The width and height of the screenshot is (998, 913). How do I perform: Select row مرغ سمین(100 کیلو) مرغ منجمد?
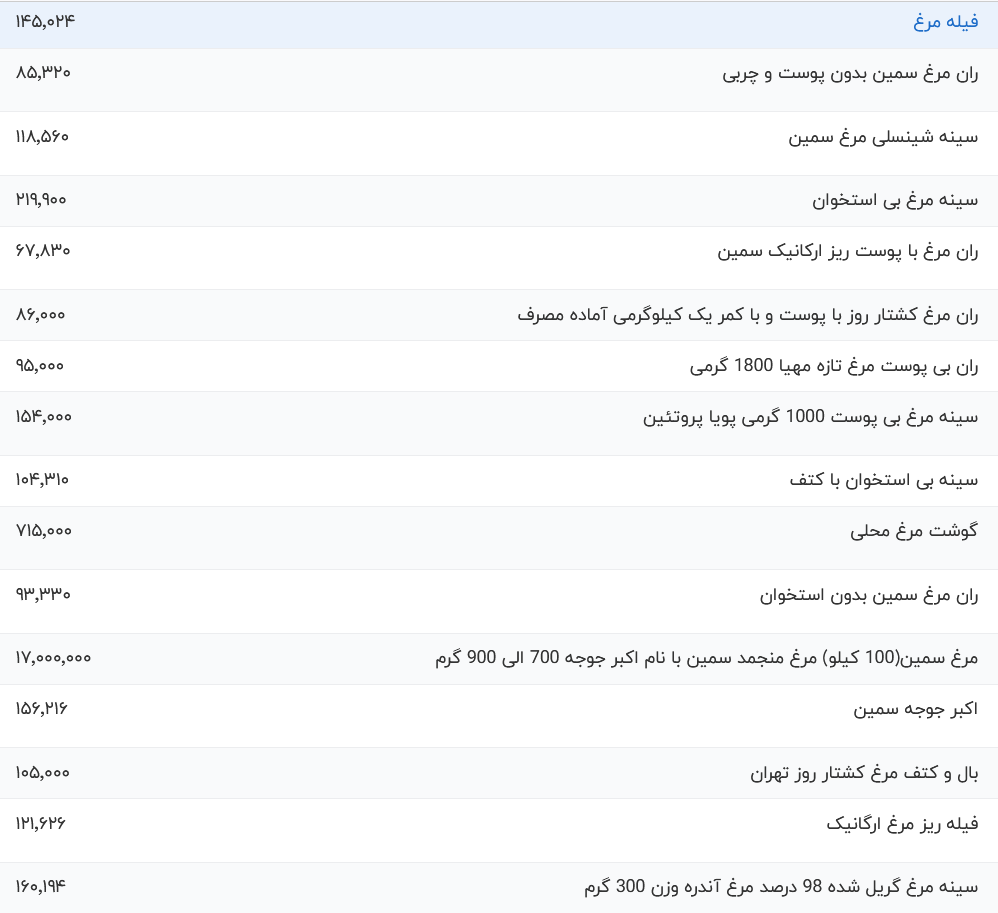[499, 659]
